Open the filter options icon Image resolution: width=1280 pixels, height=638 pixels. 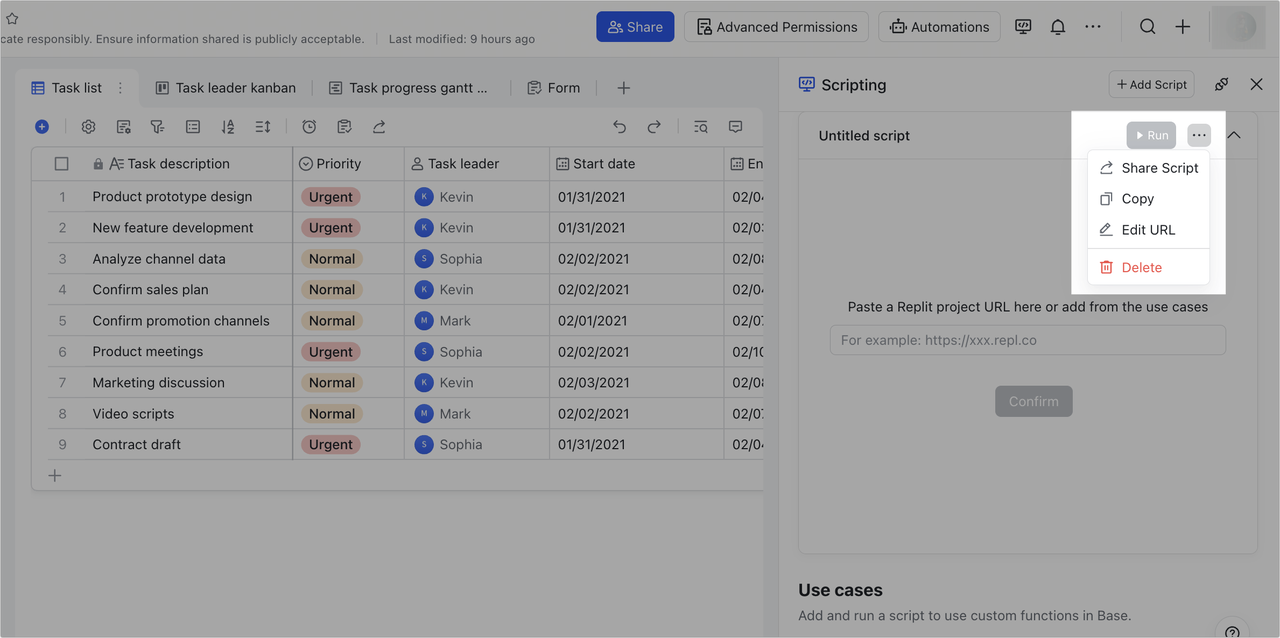(156, 127)
